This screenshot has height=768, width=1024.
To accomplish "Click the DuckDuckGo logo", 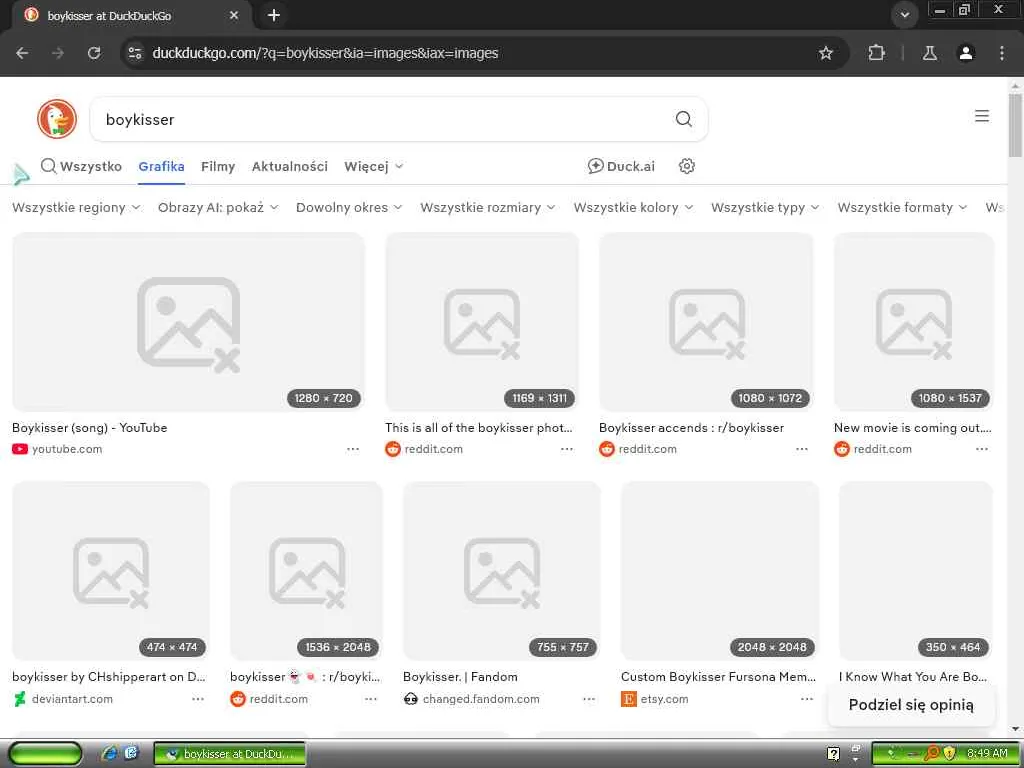I will point(57,119).
